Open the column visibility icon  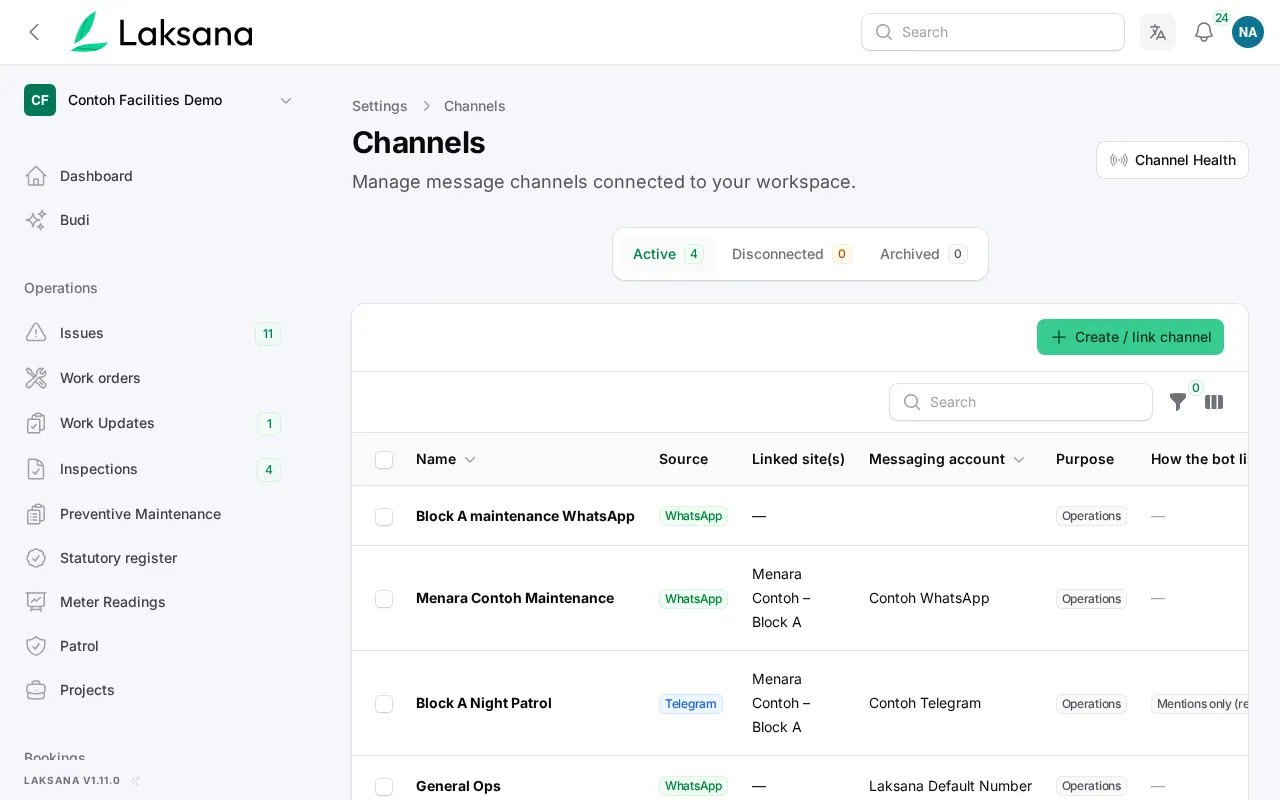pos(1214,402)
